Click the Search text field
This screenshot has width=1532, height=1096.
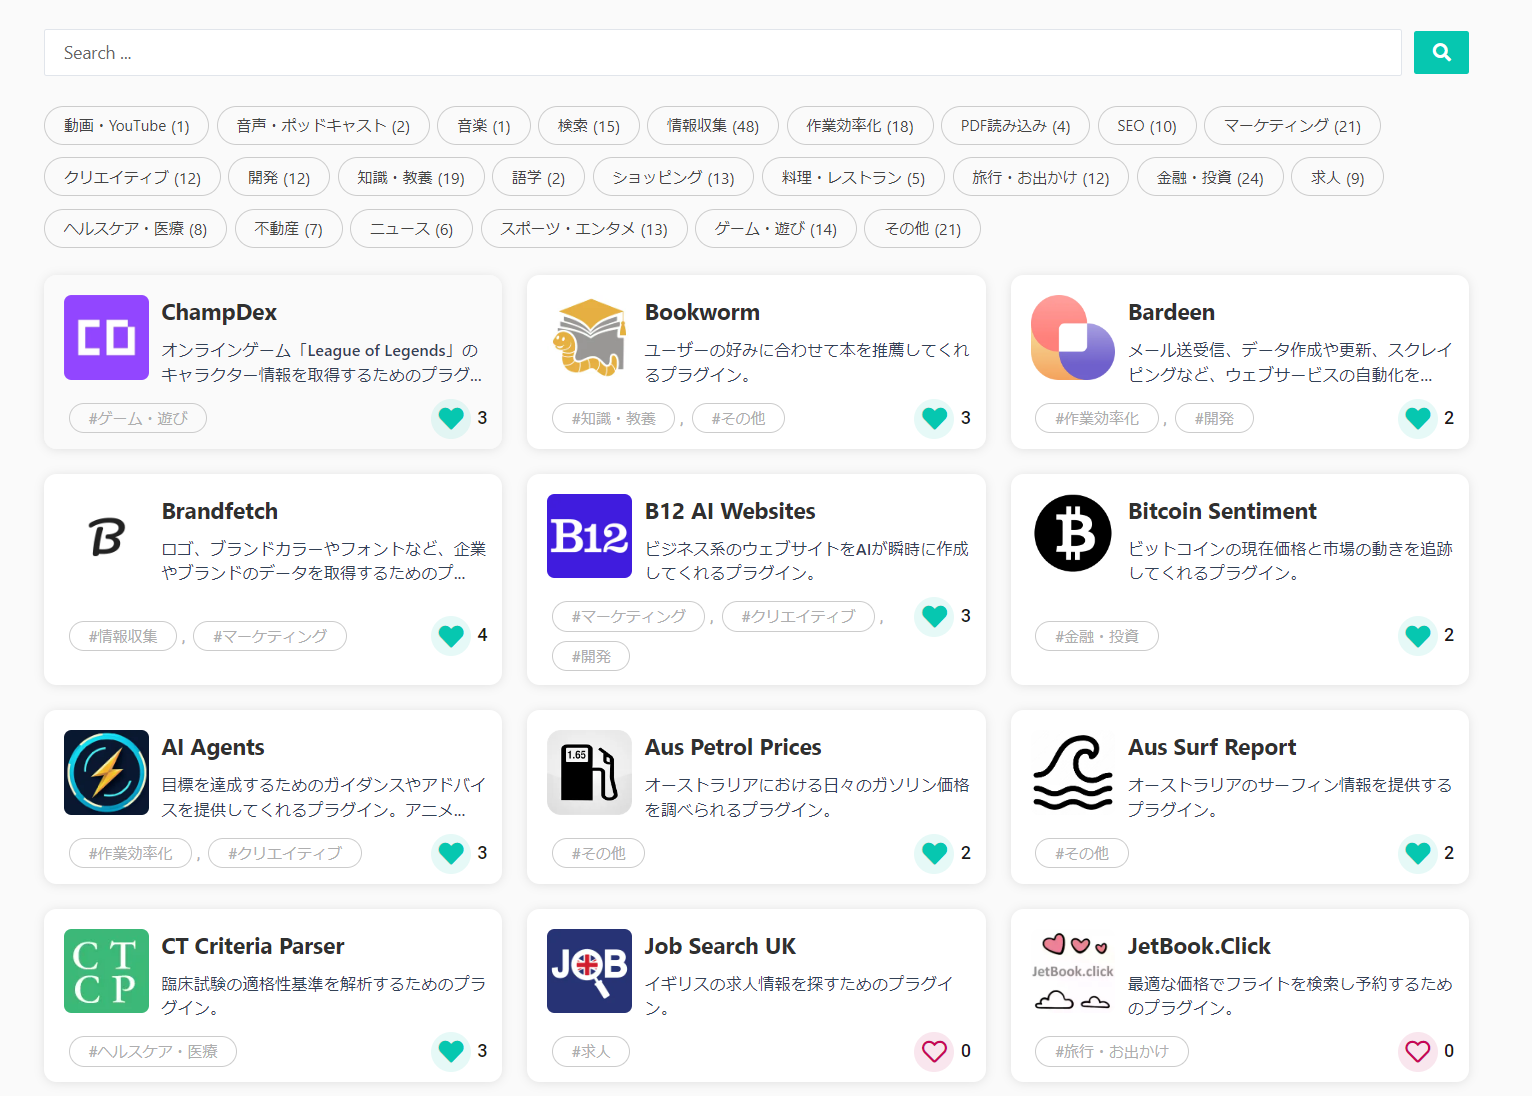coord(722,53)
